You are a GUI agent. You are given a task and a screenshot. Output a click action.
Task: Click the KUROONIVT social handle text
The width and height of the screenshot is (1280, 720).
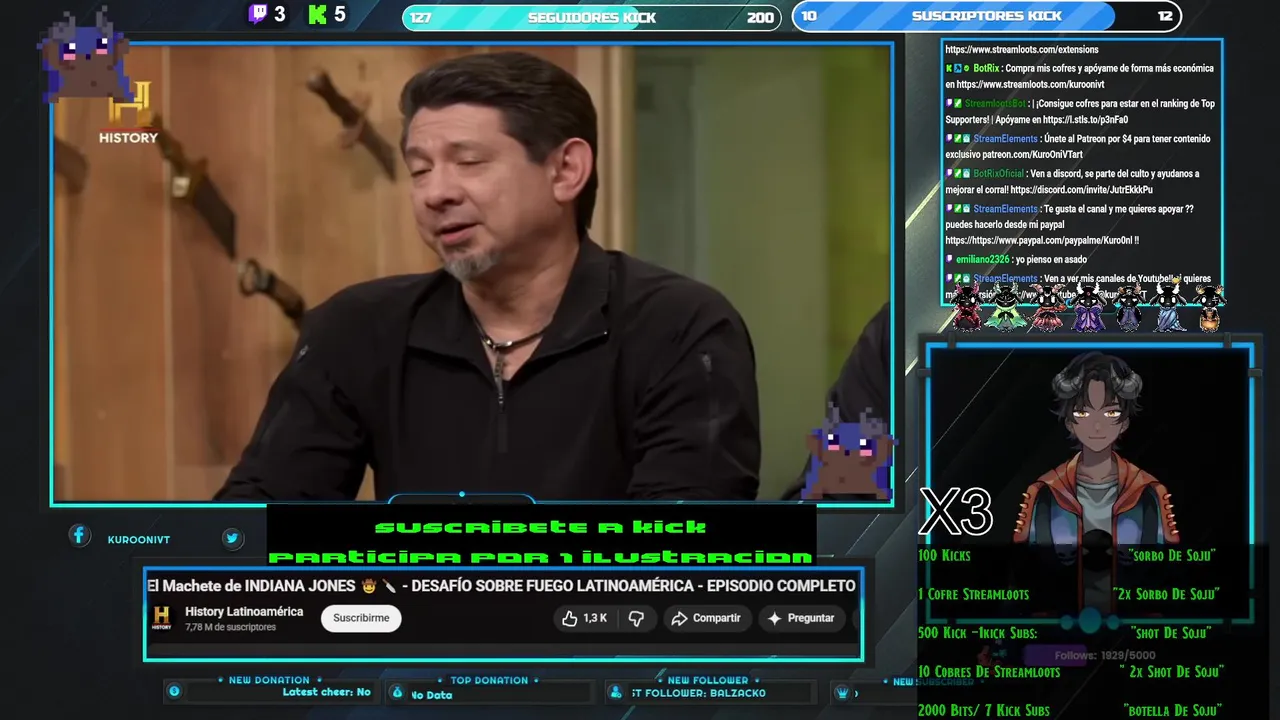pos(139,540)
